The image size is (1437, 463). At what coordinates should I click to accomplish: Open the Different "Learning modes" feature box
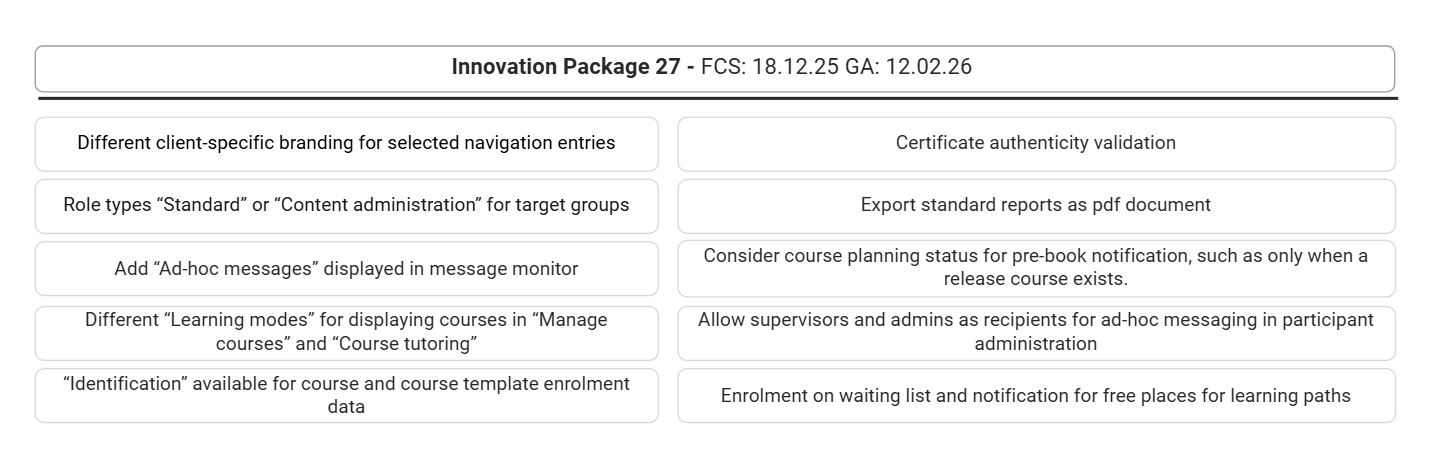pyautogui.click(x=346, y=332)
